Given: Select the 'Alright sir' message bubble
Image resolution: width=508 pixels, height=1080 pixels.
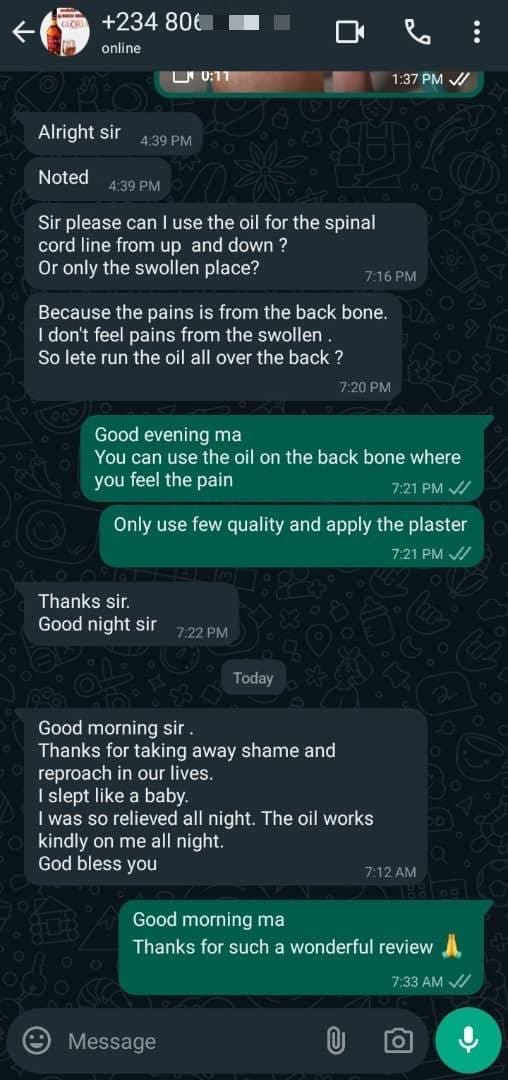Looking at the screenshot, I should tap(114, 134).
